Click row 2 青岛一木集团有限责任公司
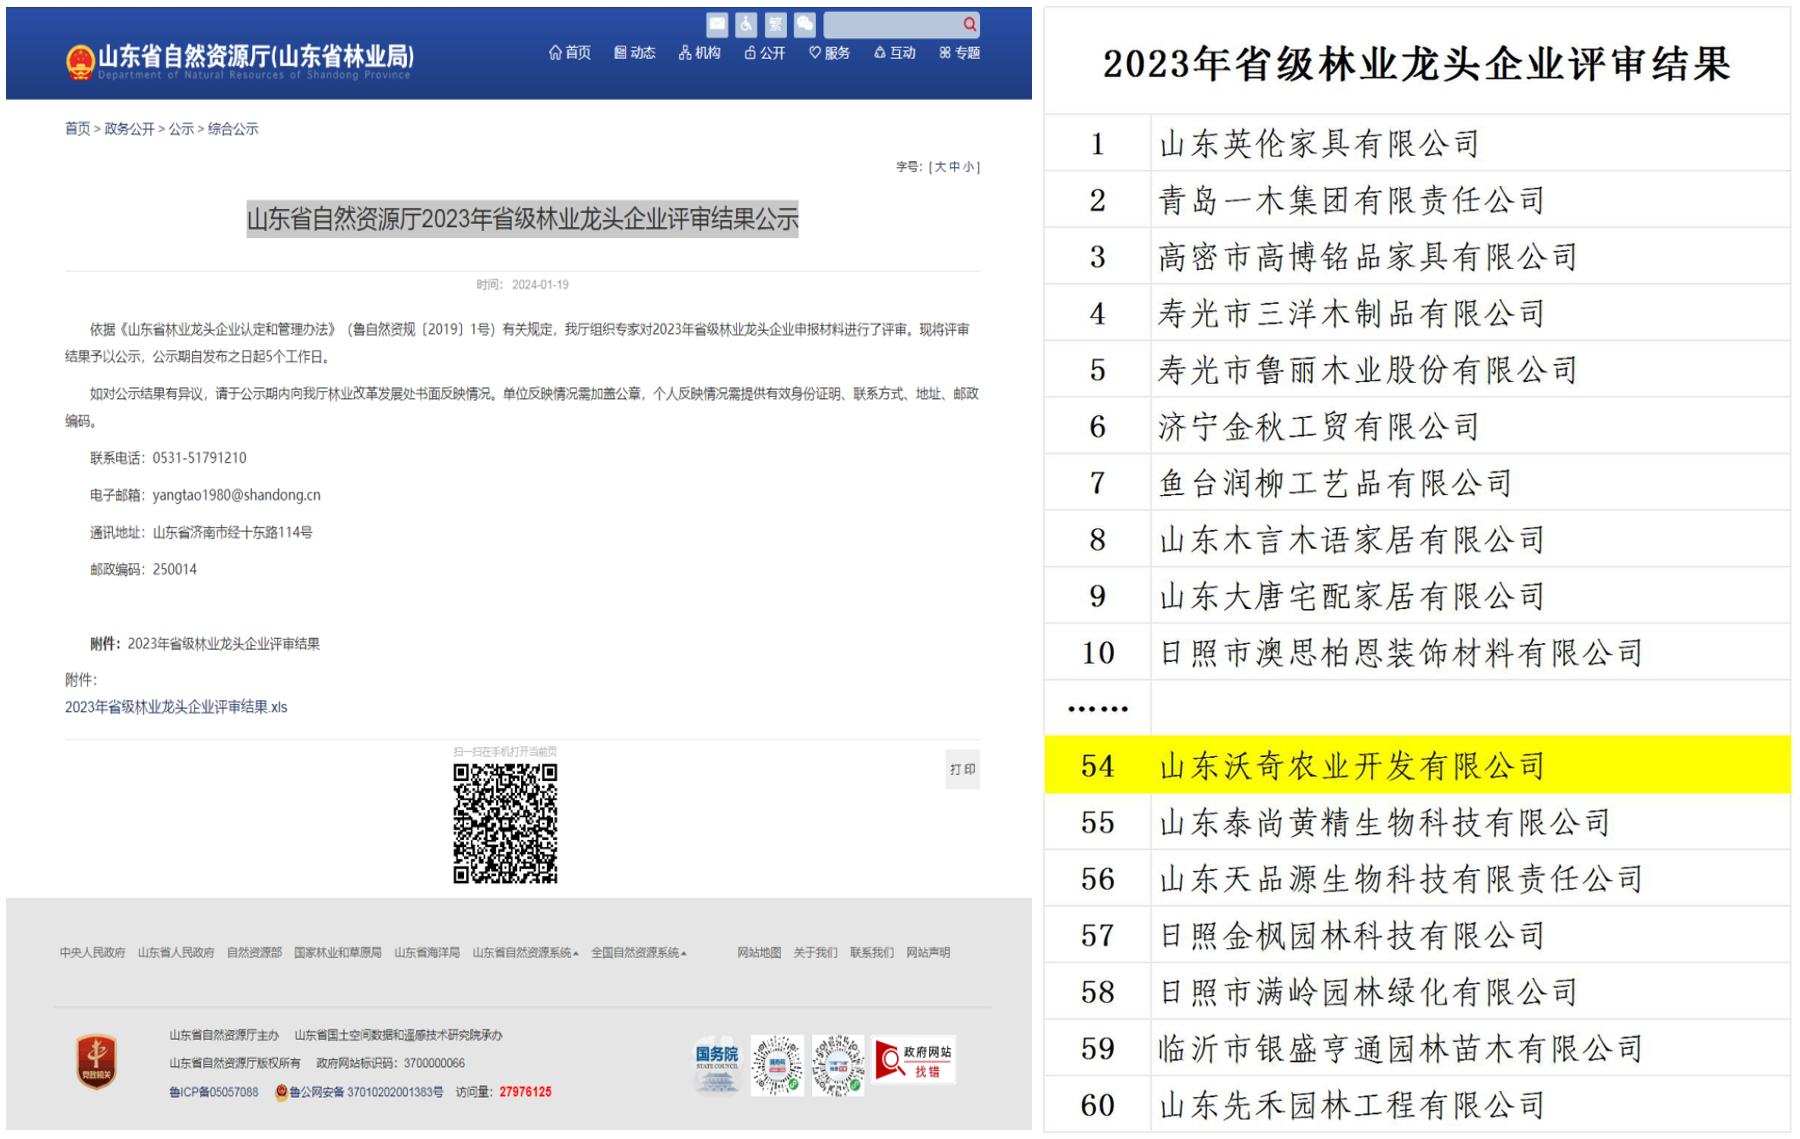Screen dimensions: 1800x1139 pyautogui.click(x=1418, y=200)
